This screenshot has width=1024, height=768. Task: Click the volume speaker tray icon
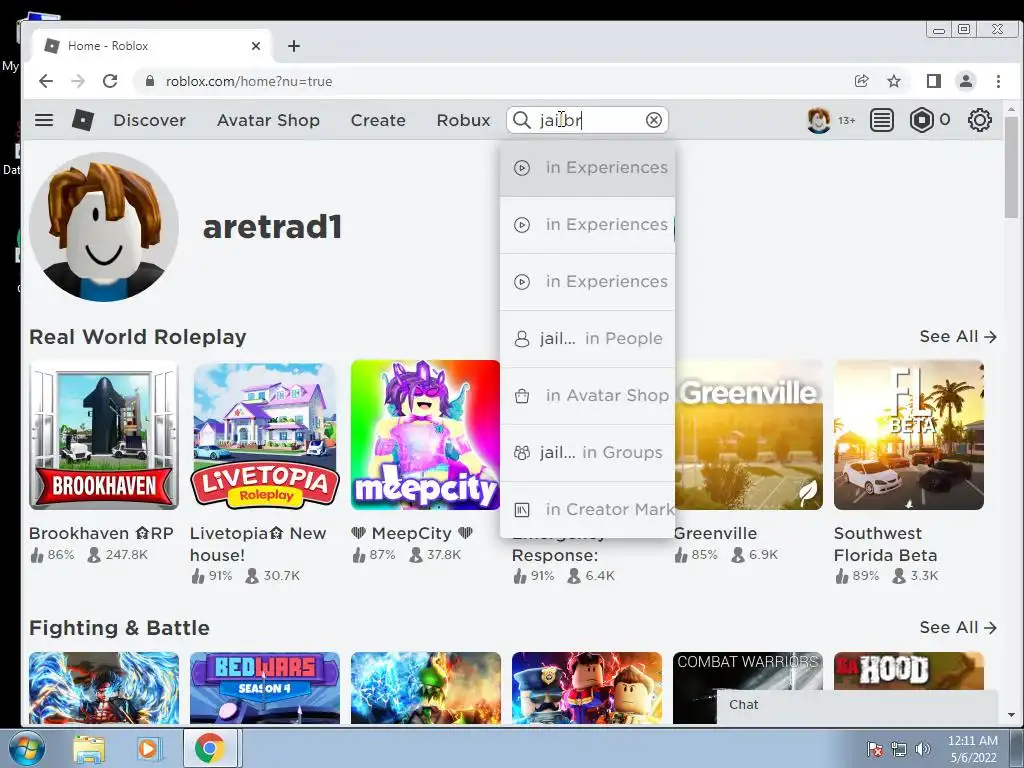pyautogui.click(x=923, y=749)
